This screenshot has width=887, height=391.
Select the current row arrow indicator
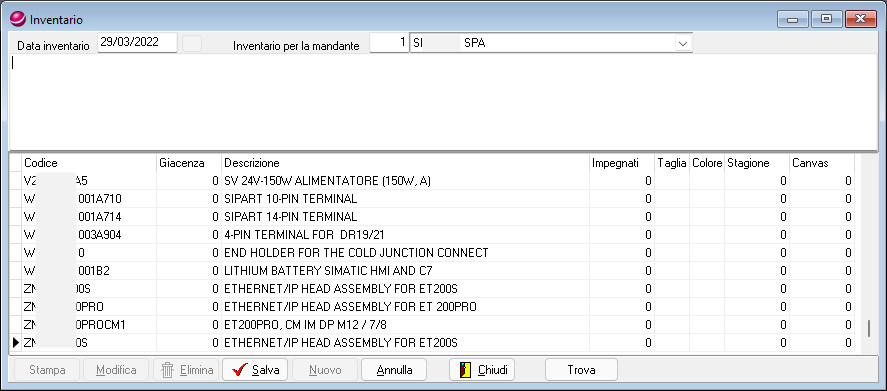coord(16,342)
